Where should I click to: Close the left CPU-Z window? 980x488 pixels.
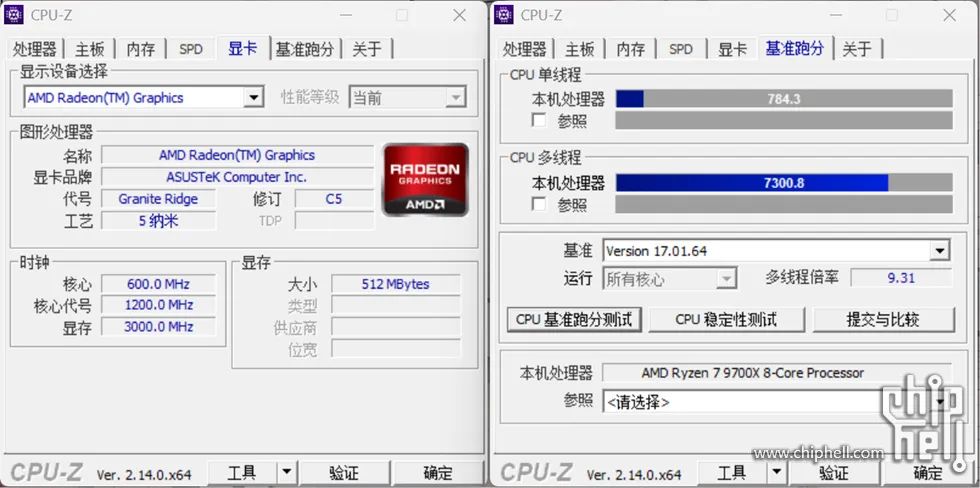[459, 15]
